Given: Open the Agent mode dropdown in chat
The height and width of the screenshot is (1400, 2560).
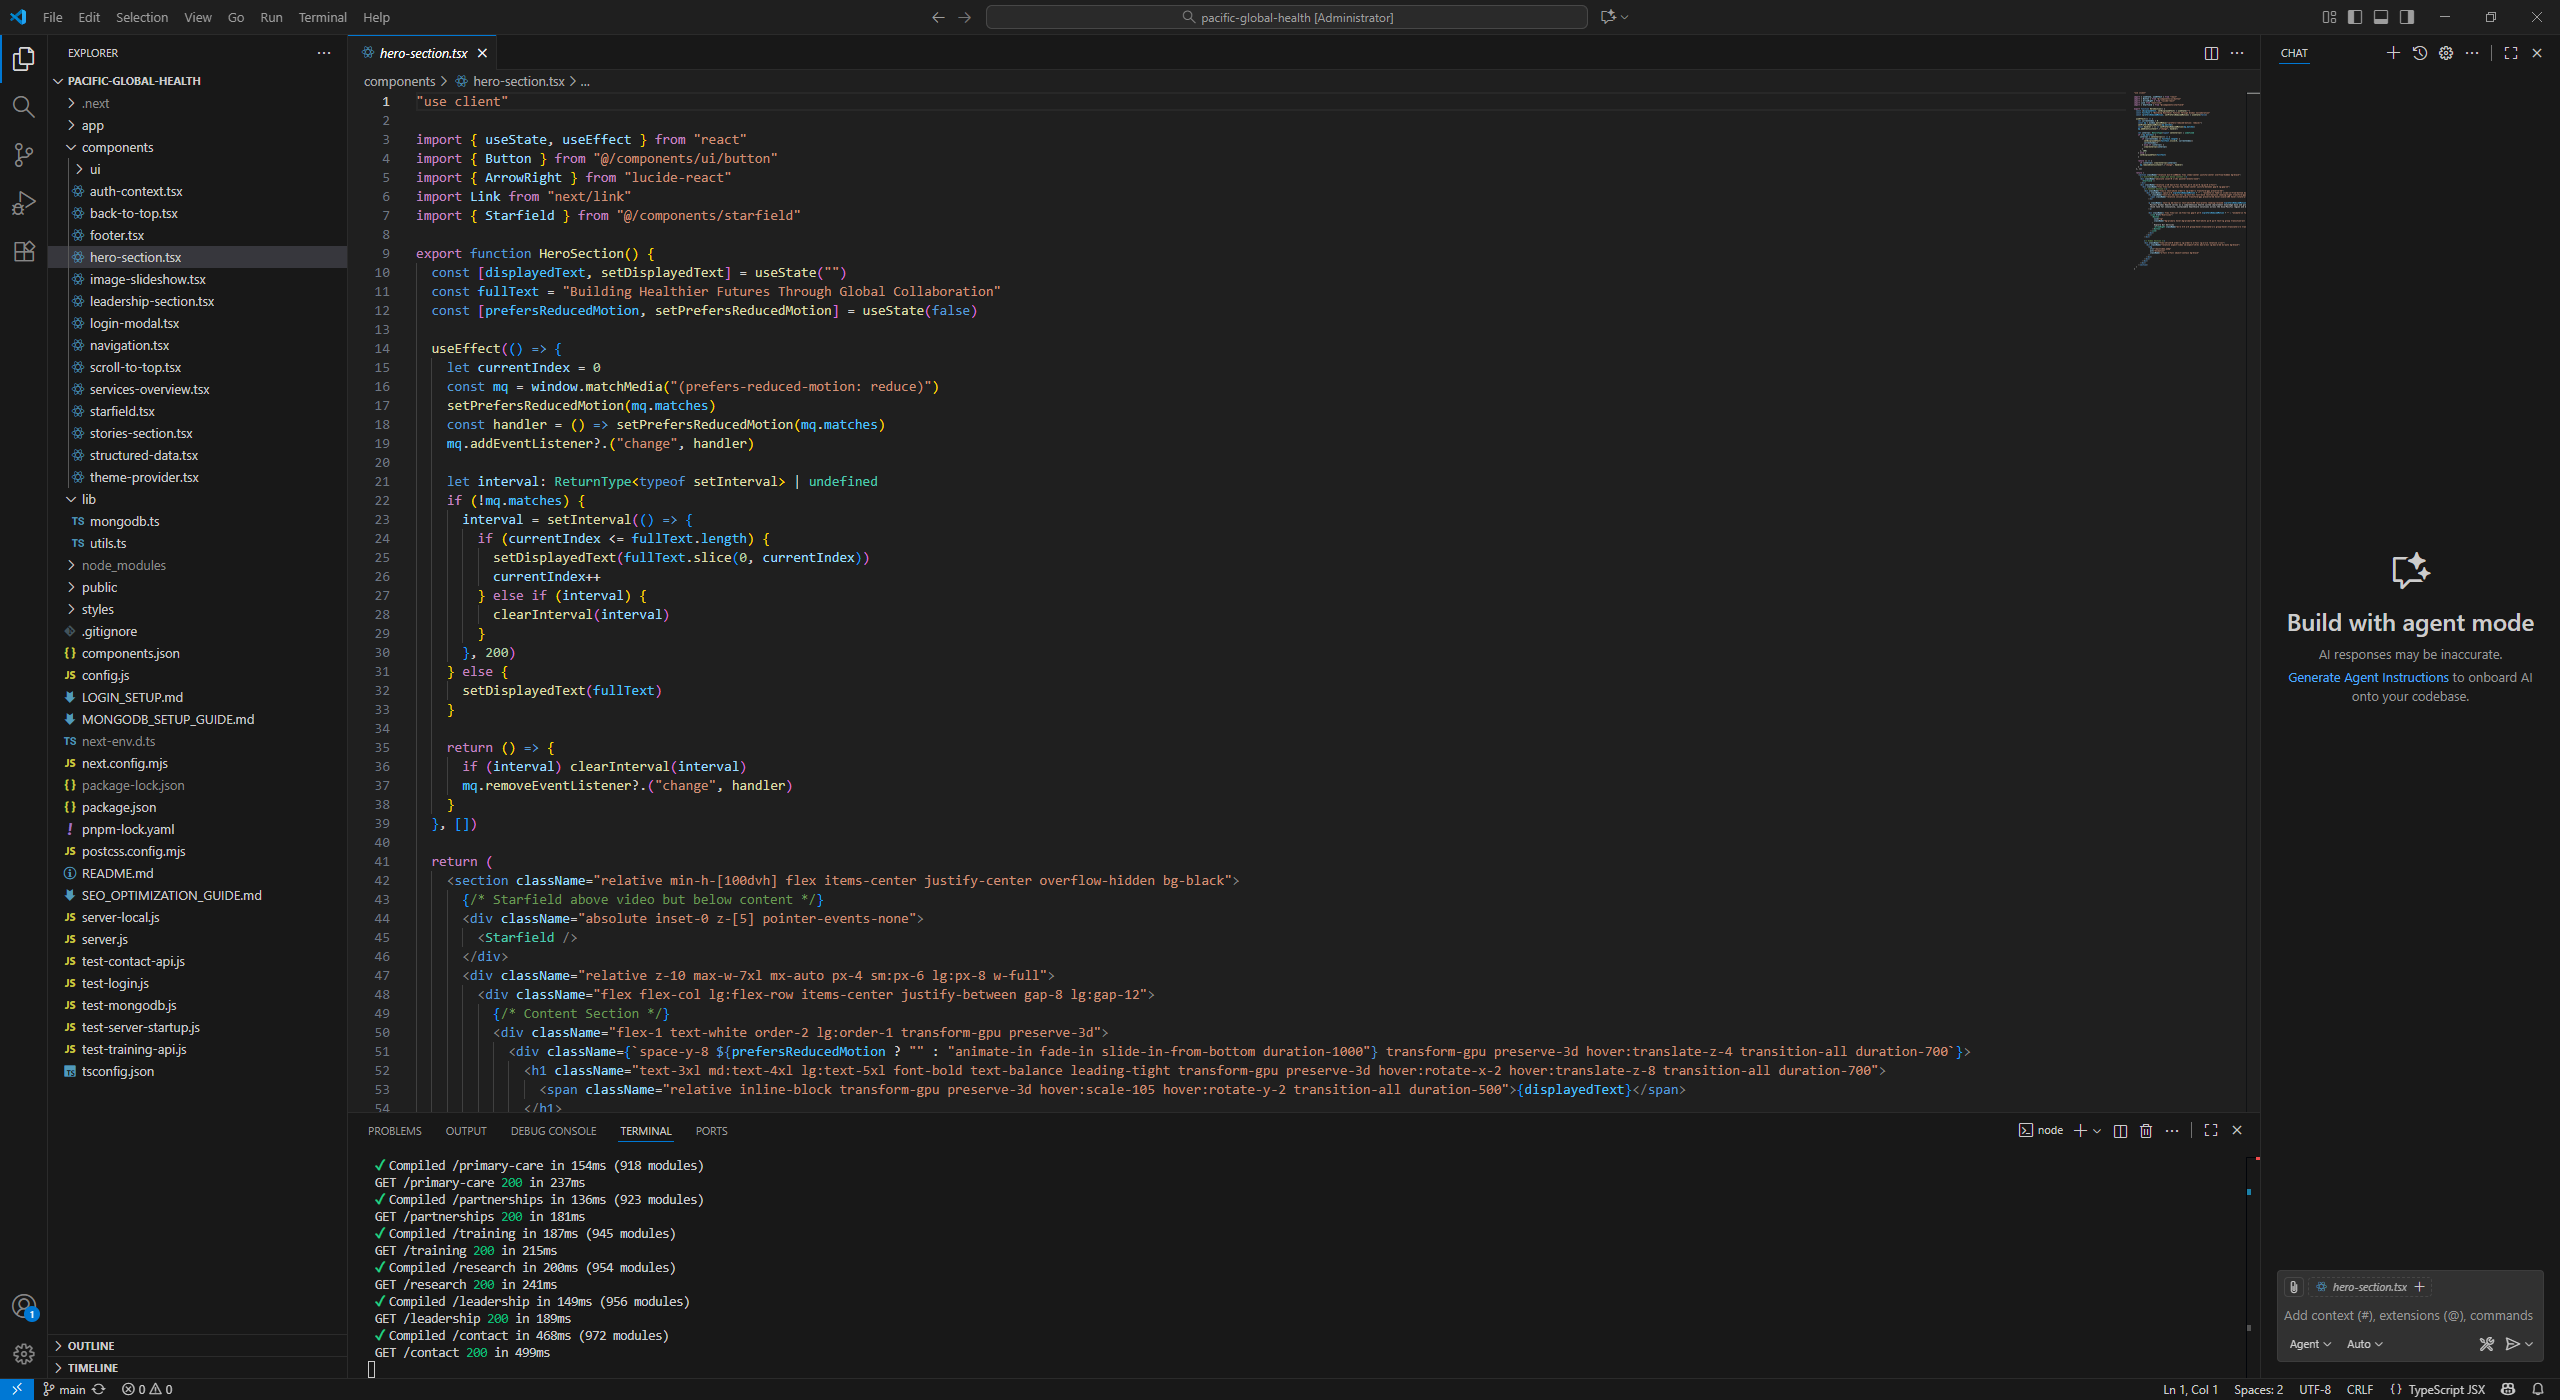Looking at the screenshot, I should coord(2309,1344).
